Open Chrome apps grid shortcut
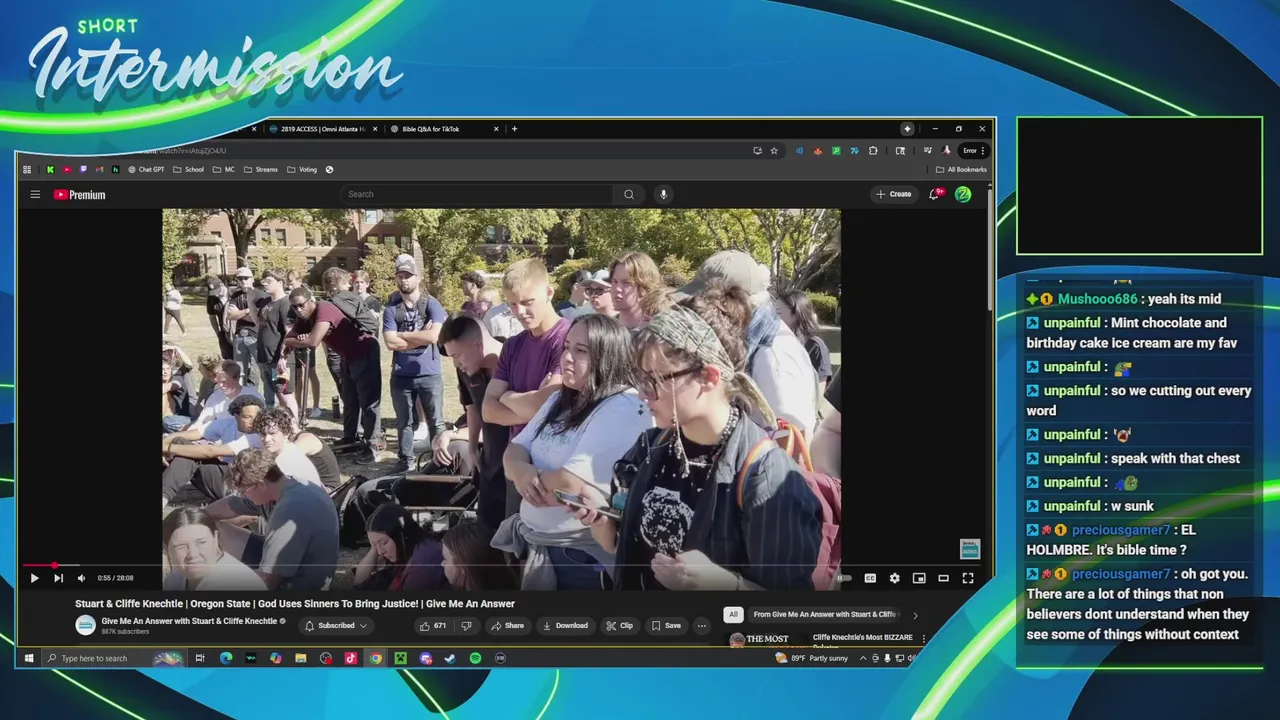The image size is (1280, 720). (27, 169)
